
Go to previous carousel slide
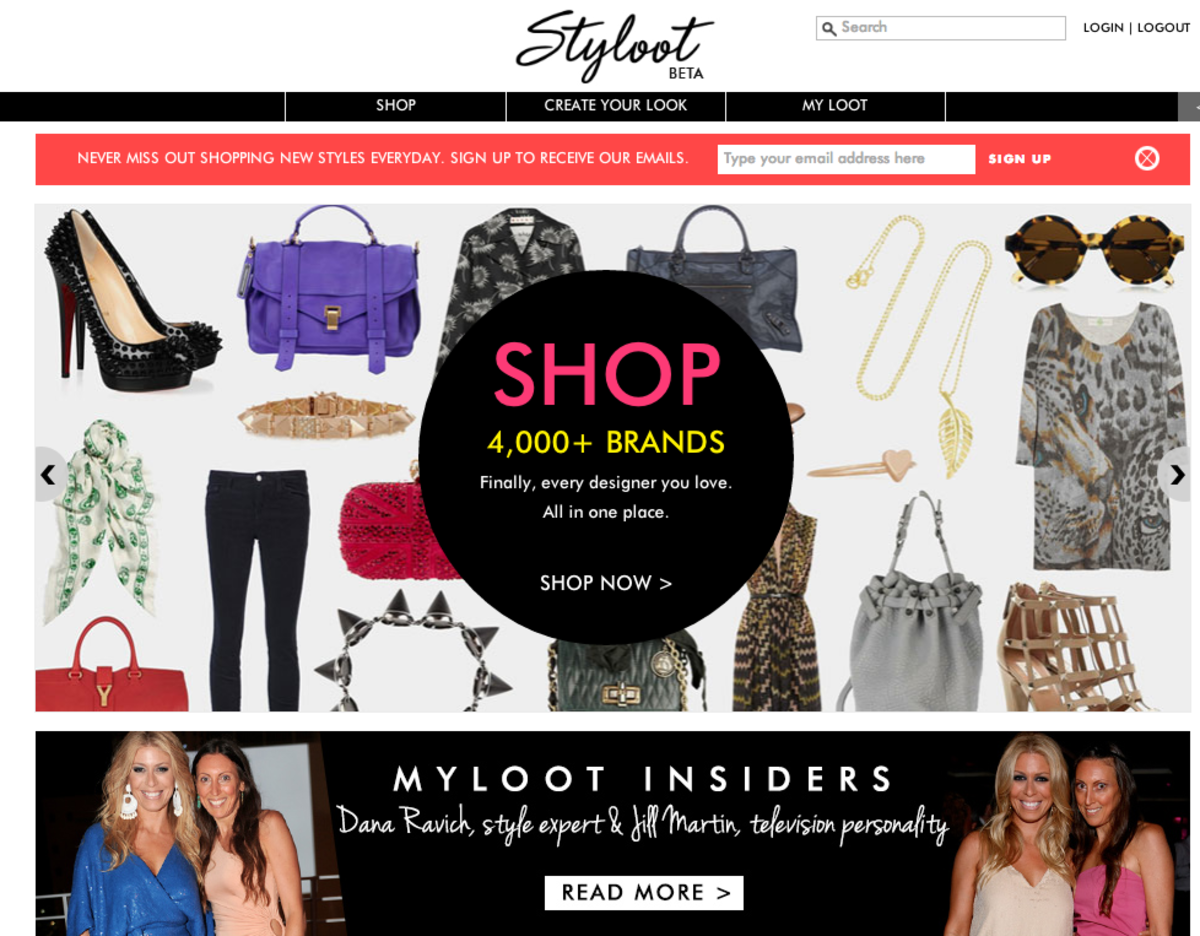click(49, 474)
